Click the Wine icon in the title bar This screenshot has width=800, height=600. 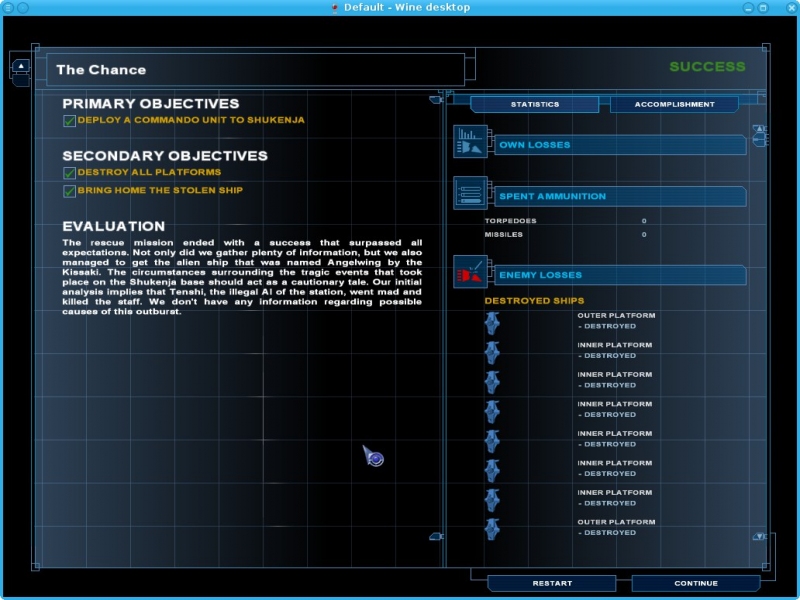pos(334,8)
